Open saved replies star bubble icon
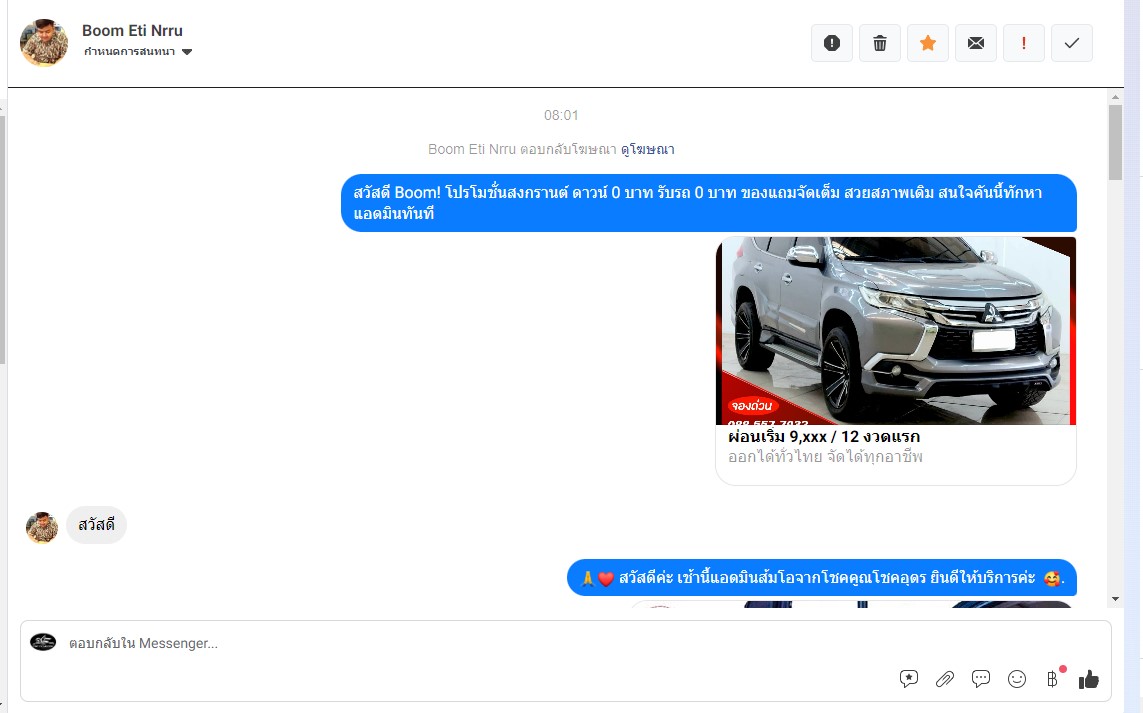 (908, 679)
